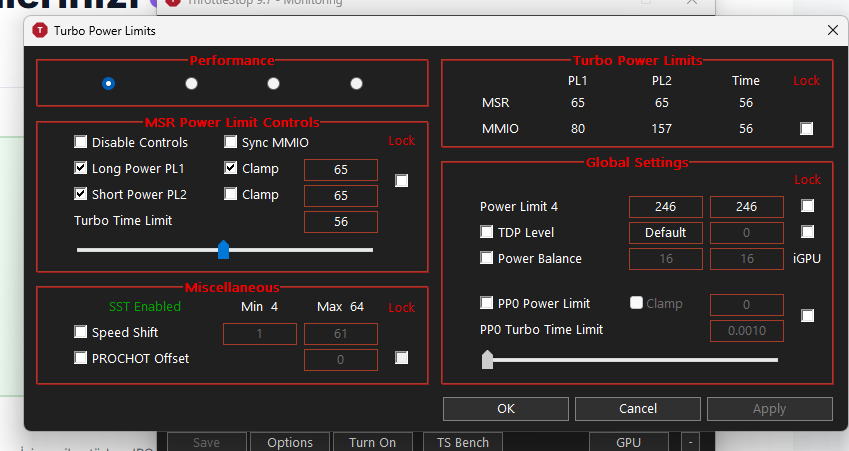
Task: Click Save in the ThrottleStop window
Action: click(x=206, y=442)
